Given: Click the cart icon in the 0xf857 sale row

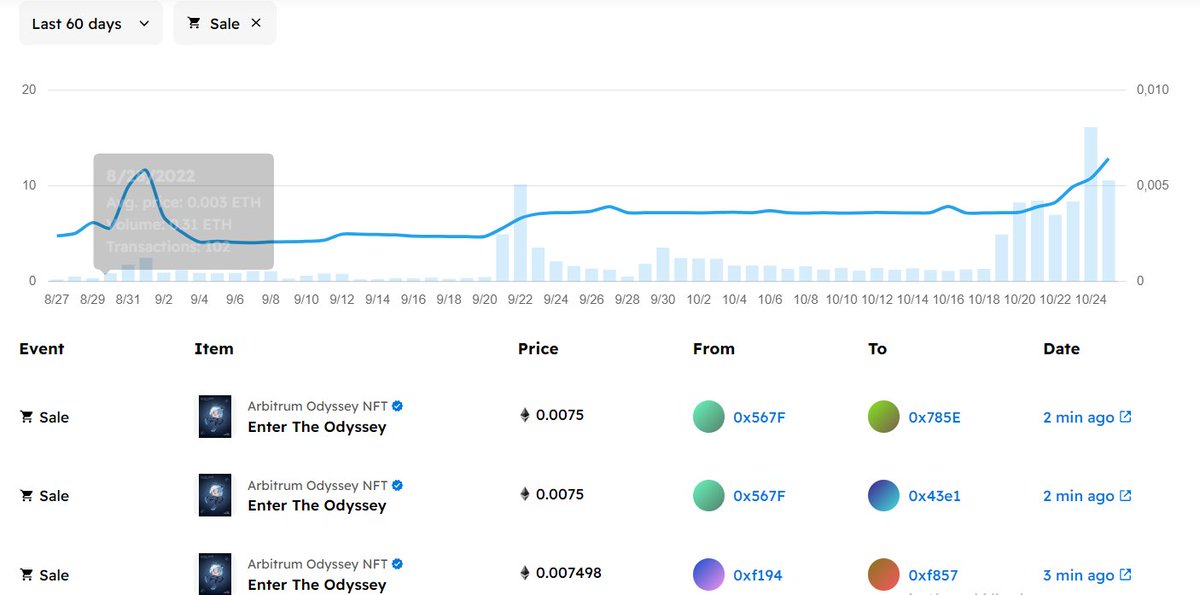Looking at the screenshot, I should tap(27, 575).
